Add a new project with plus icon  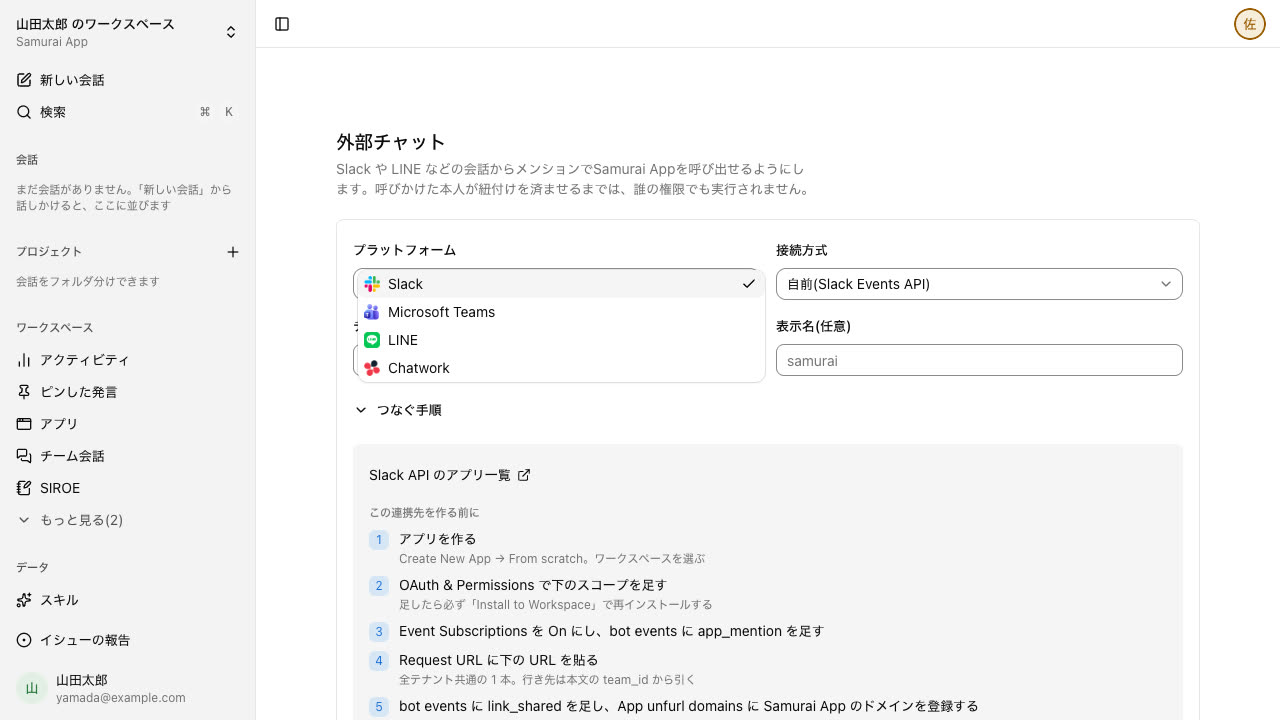pyautogui.click(x=233, y=252)
